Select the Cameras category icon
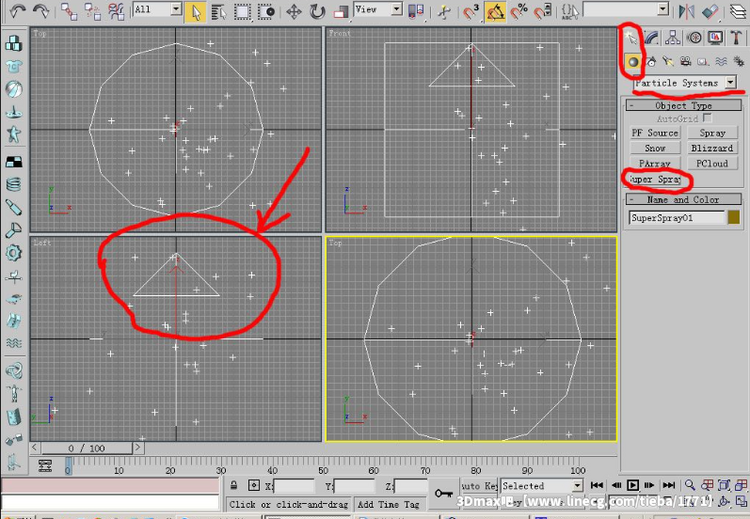750x519 pixels. tap(686, 62)
